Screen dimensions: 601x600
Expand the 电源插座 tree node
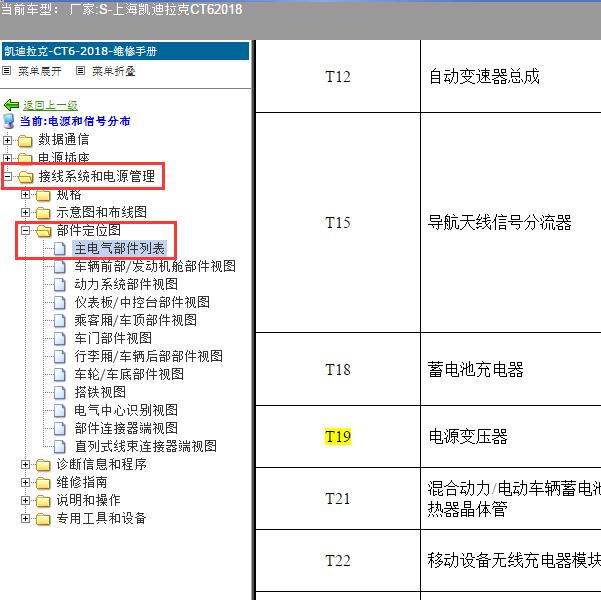point(7,158)
